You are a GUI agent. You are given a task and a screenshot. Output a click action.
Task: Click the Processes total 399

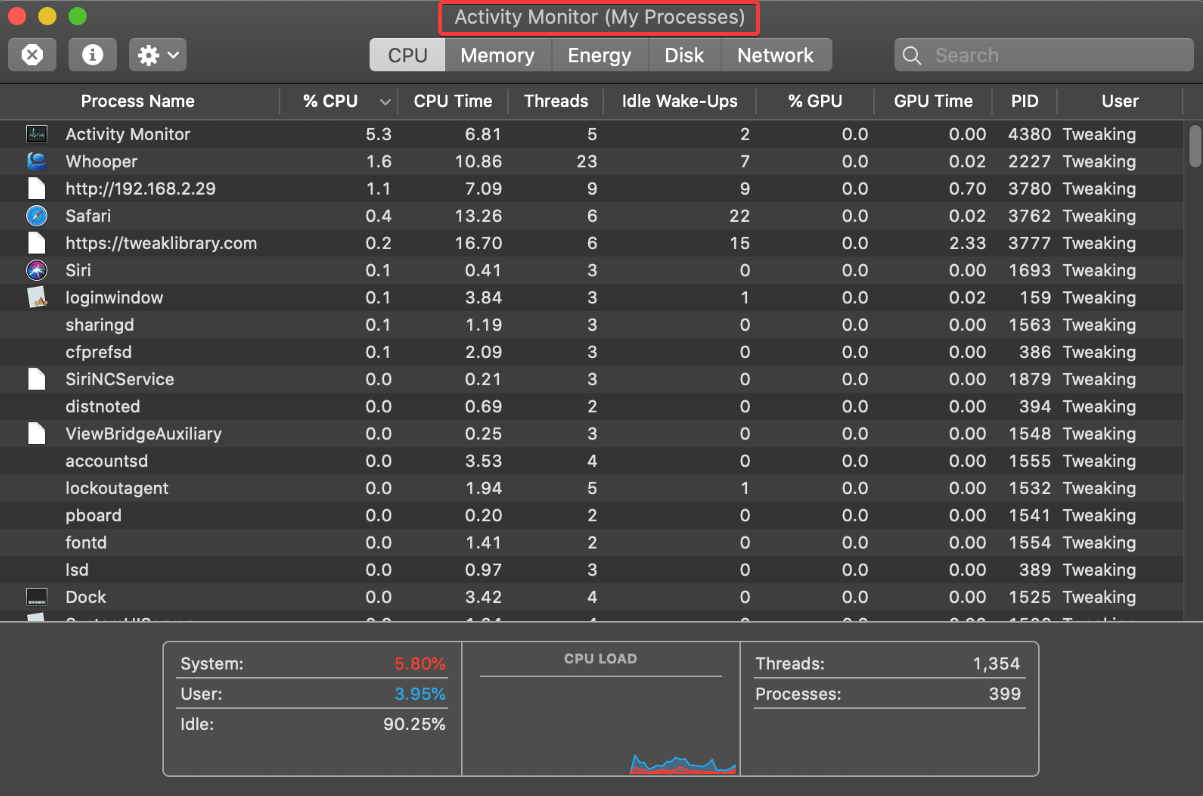(x=1004, y=694)
